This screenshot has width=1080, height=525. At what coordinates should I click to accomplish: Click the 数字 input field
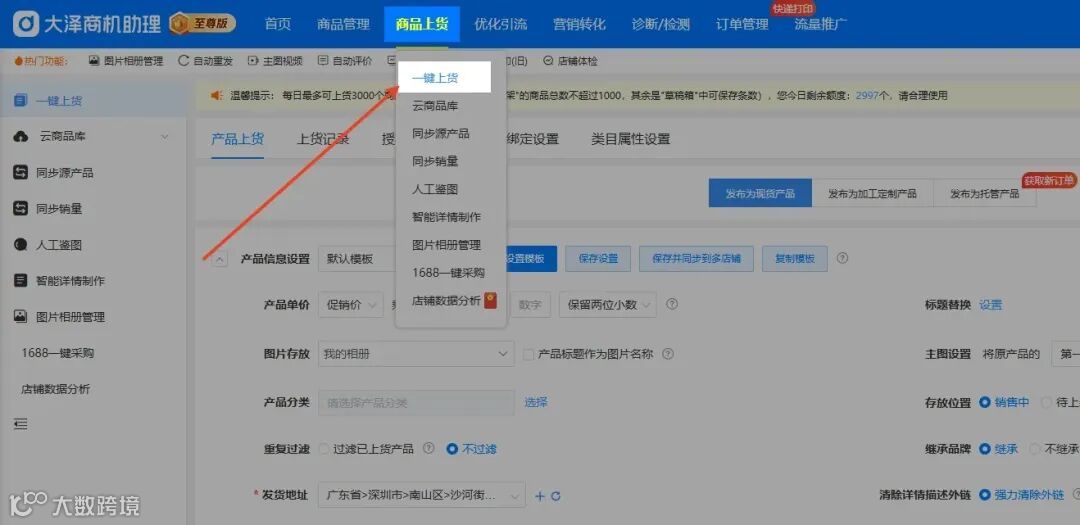[x=530, y=304]
